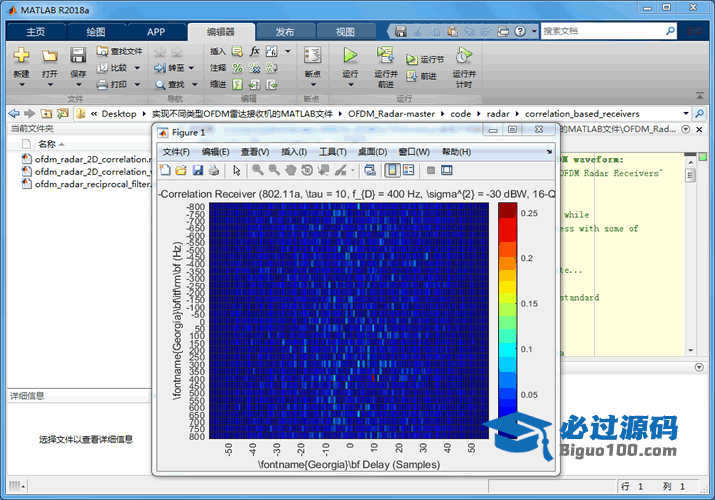Click the paste icon in quick access toolbar

(452, 31)
